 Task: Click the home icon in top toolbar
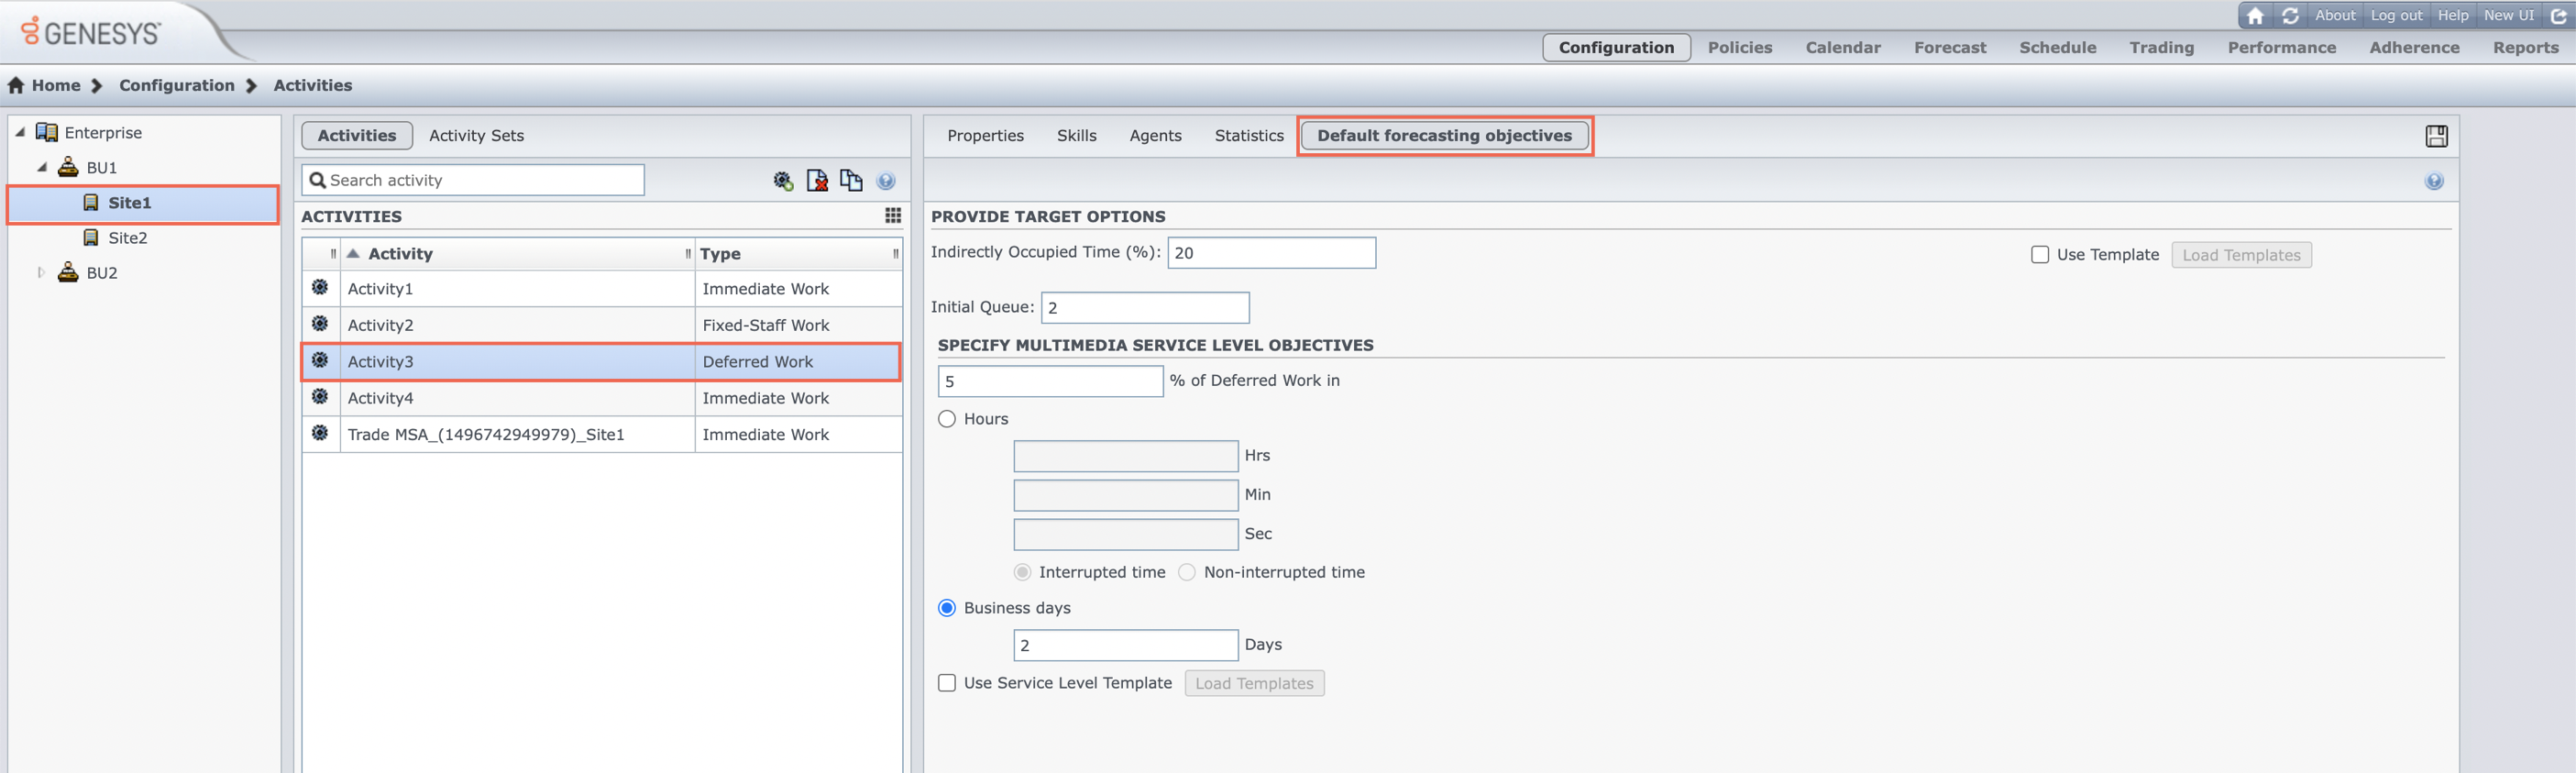point(2255,16)
